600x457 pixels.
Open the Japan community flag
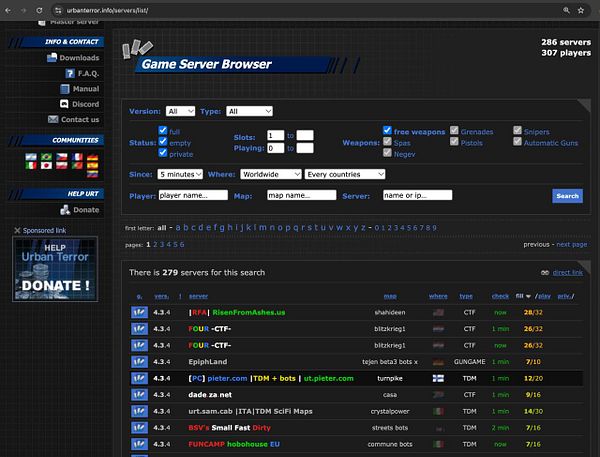click(x=46, y=165)
